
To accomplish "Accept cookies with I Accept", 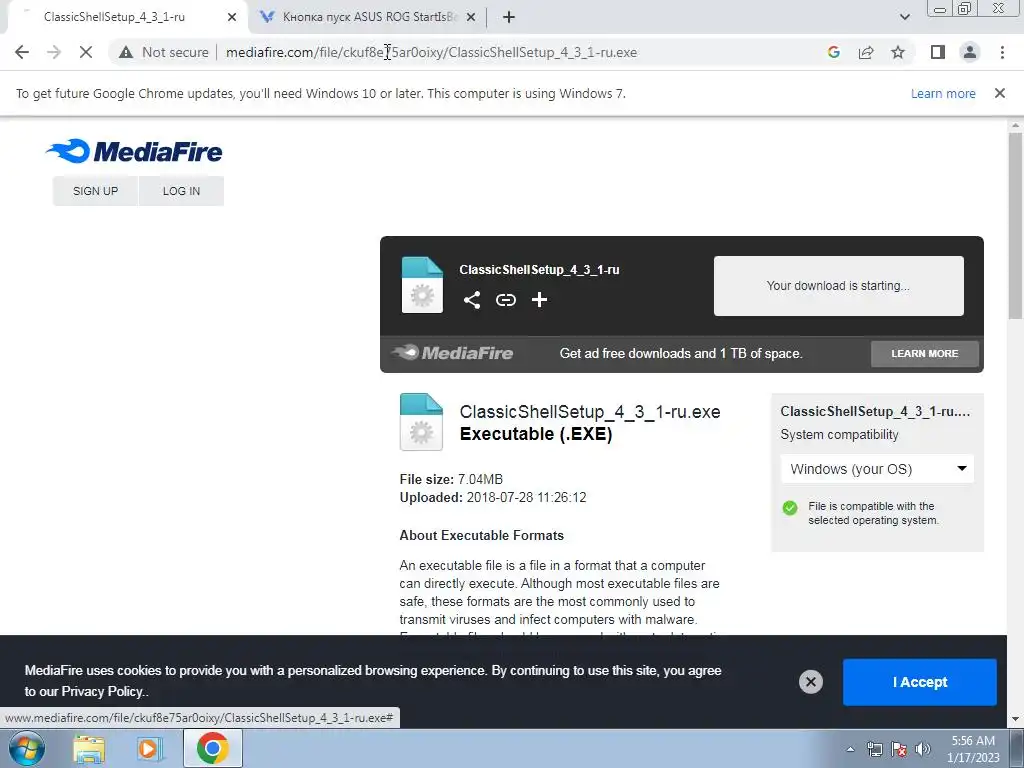I will tap(920, 682).
